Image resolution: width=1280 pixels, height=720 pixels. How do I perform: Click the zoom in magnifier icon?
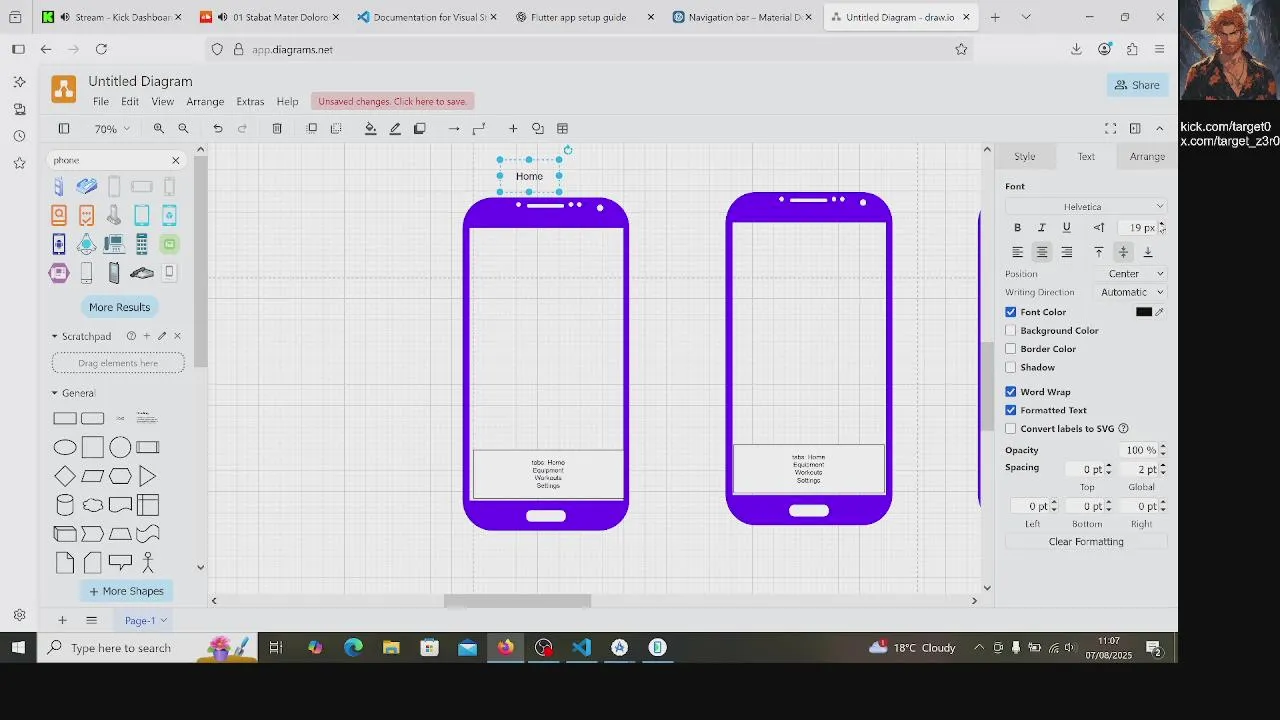(159, 128)
